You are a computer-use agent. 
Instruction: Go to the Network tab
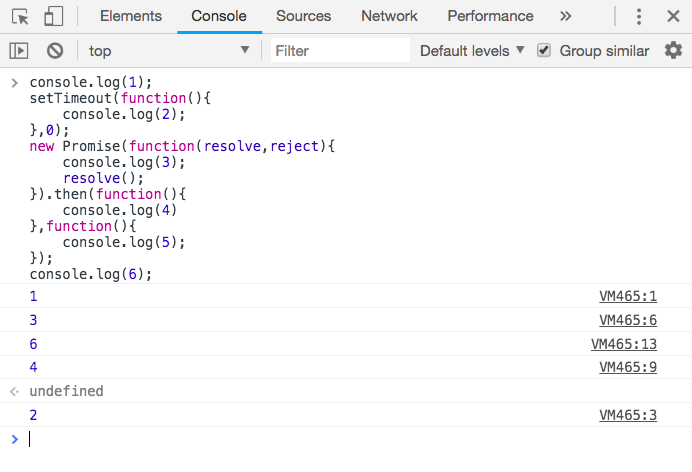[x=389, y=16]
